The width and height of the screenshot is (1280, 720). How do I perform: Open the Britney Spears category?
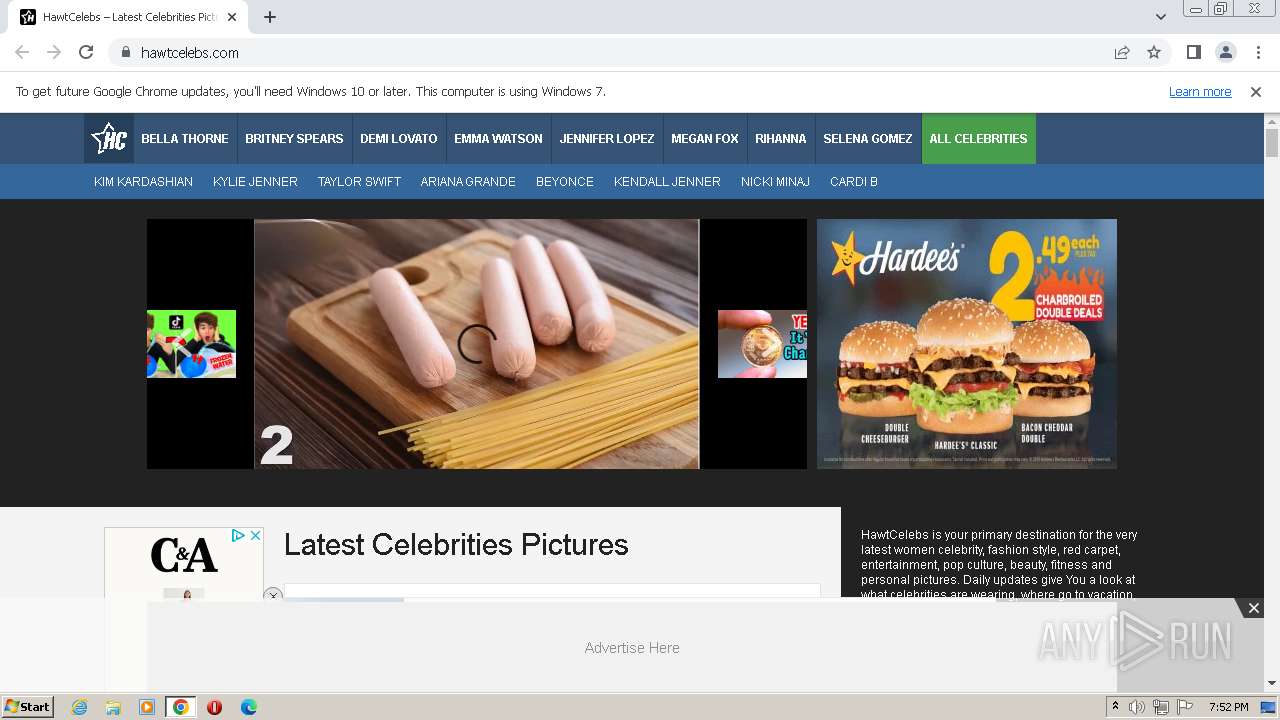pyautogui.click(x=294, y=139)
